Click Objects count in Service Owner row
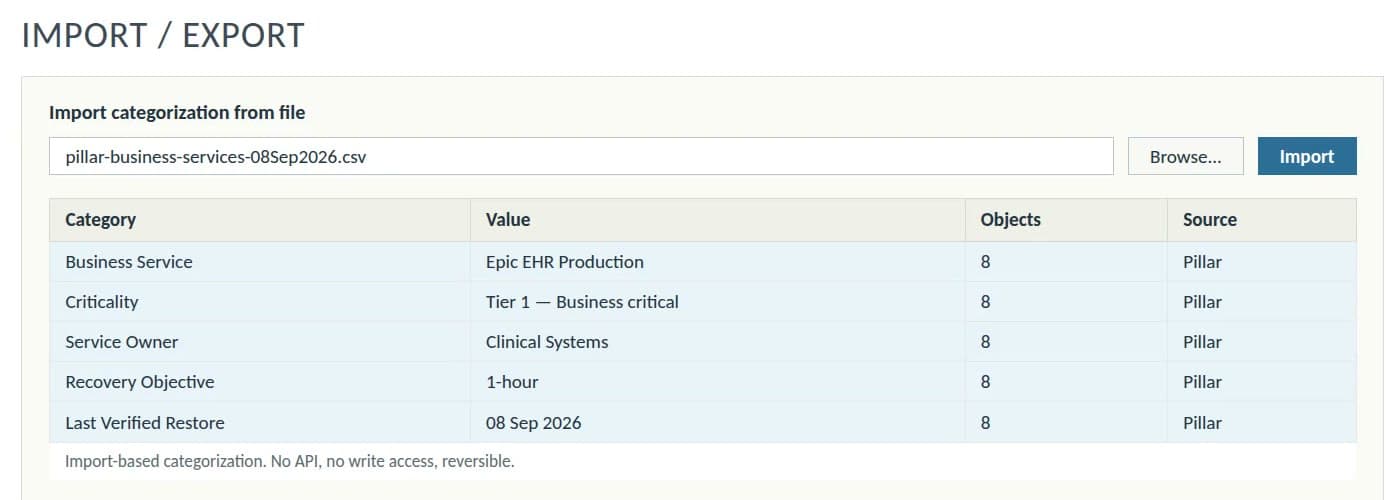1400x500 pixels. [985, 342]
